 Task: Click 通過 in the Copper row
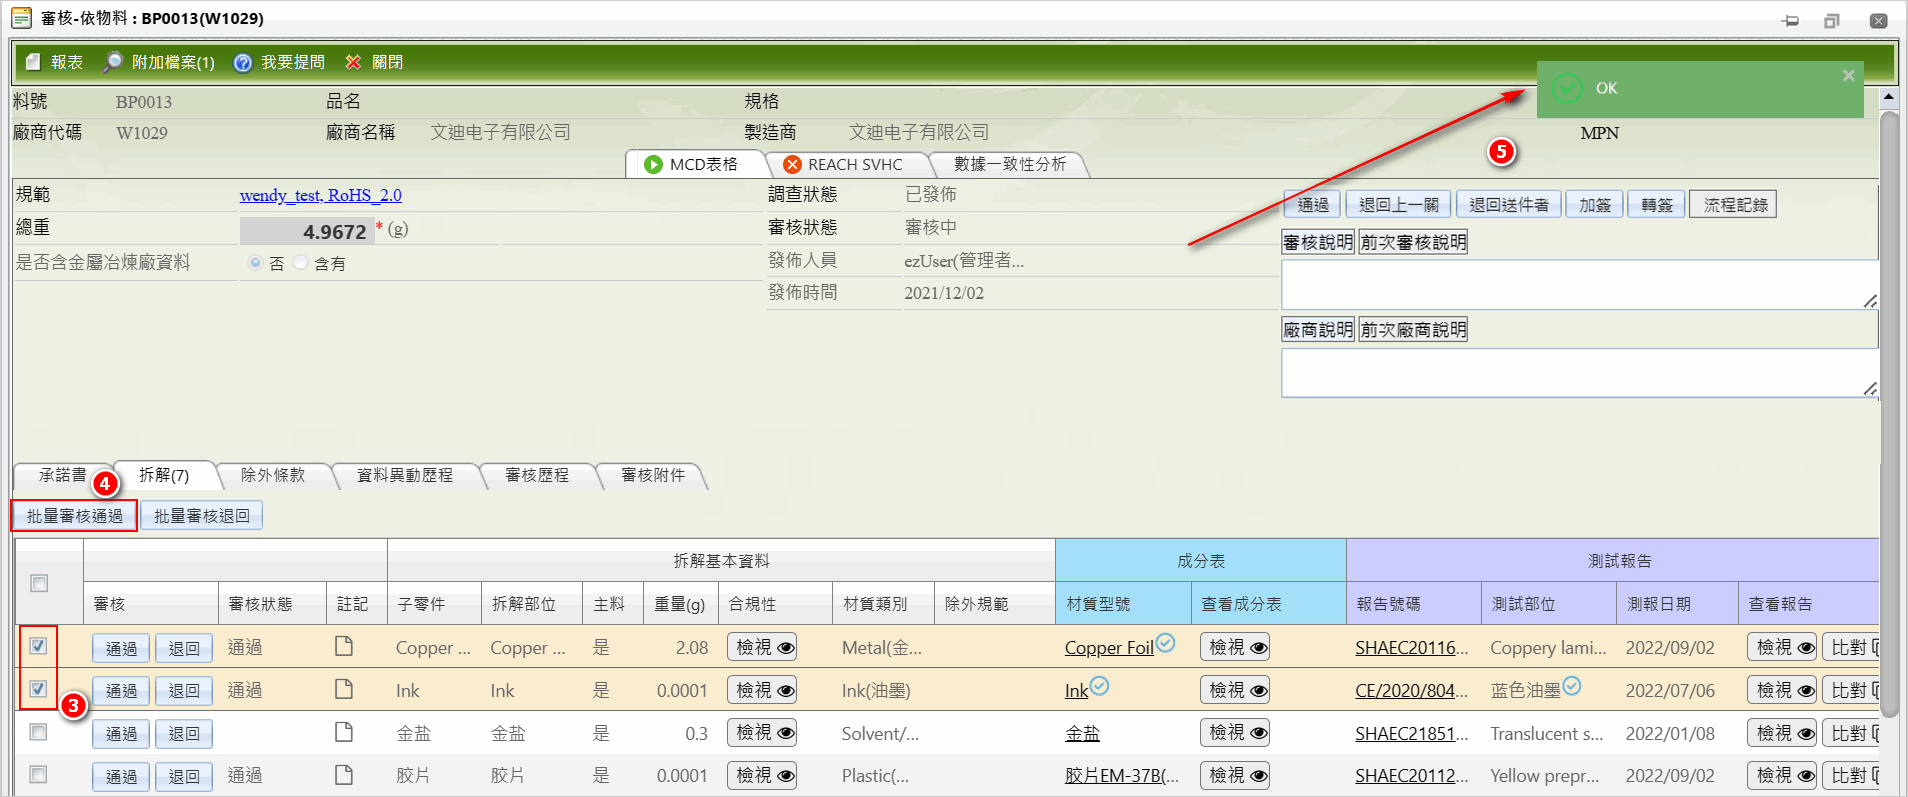[x=121, y=648]
